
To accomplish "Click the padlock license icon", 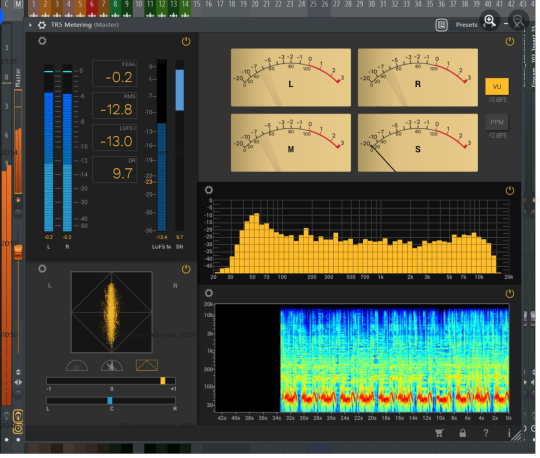I will pyautogui.click(x=463, y=433).
